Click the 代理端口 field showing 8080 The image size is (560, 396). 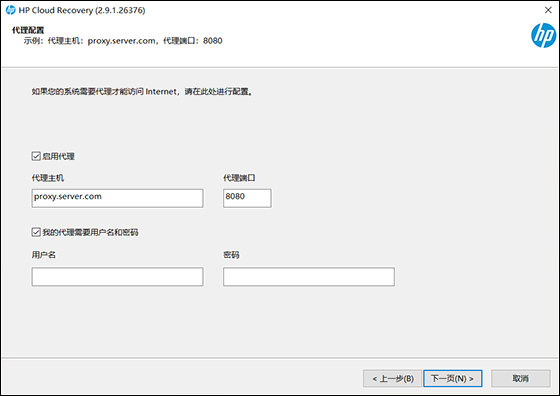(247, 198)
